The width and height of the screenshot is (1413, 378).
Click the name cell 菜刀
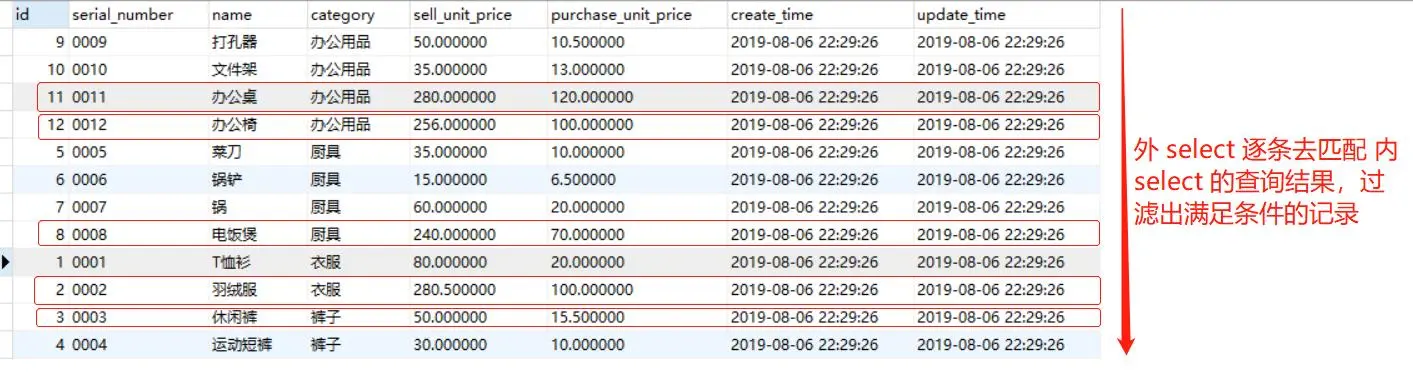(227, 152)
